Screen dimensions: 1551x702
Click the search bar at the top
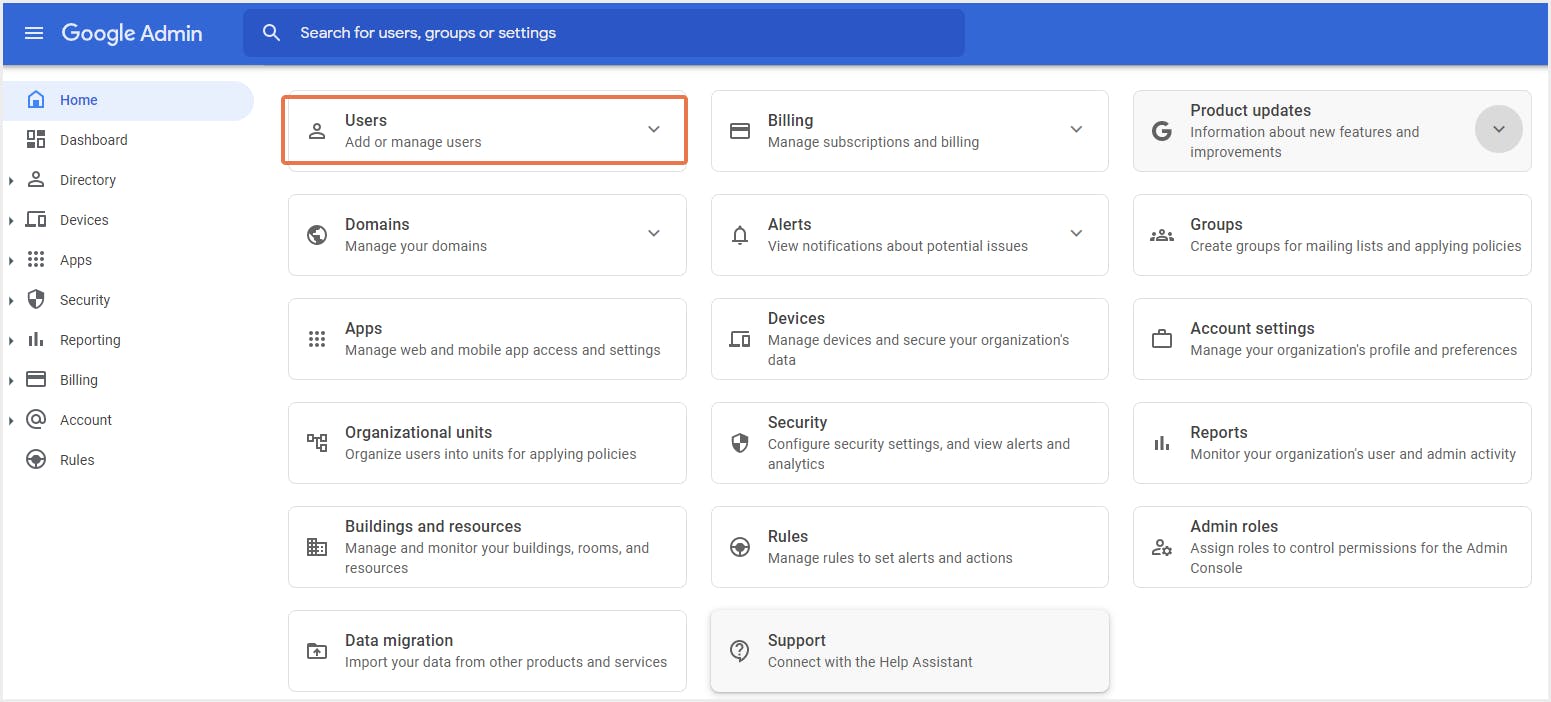pyautogui.click(x=600, y=32)
